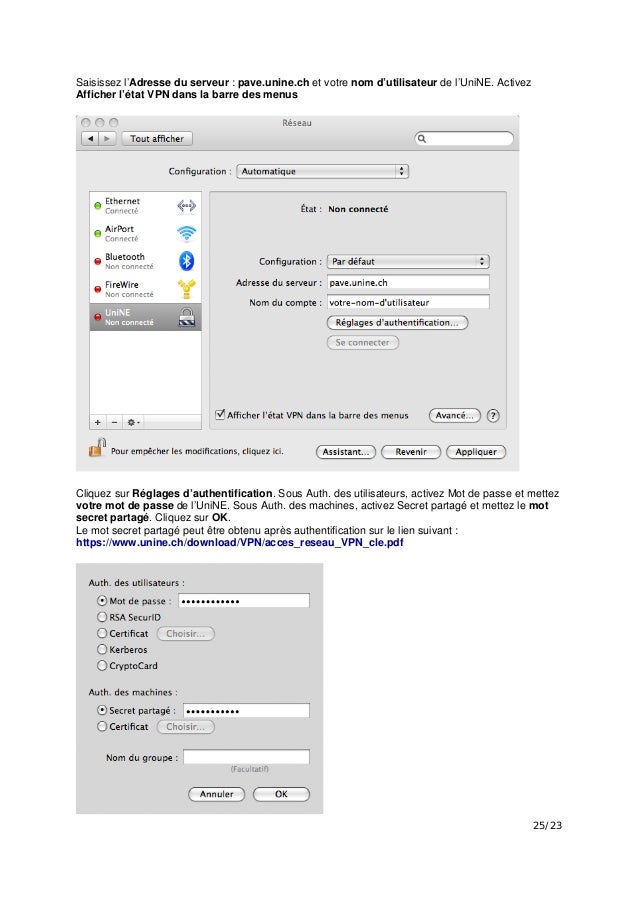Select the Kerberos radio button

click(x=102, y=649)
